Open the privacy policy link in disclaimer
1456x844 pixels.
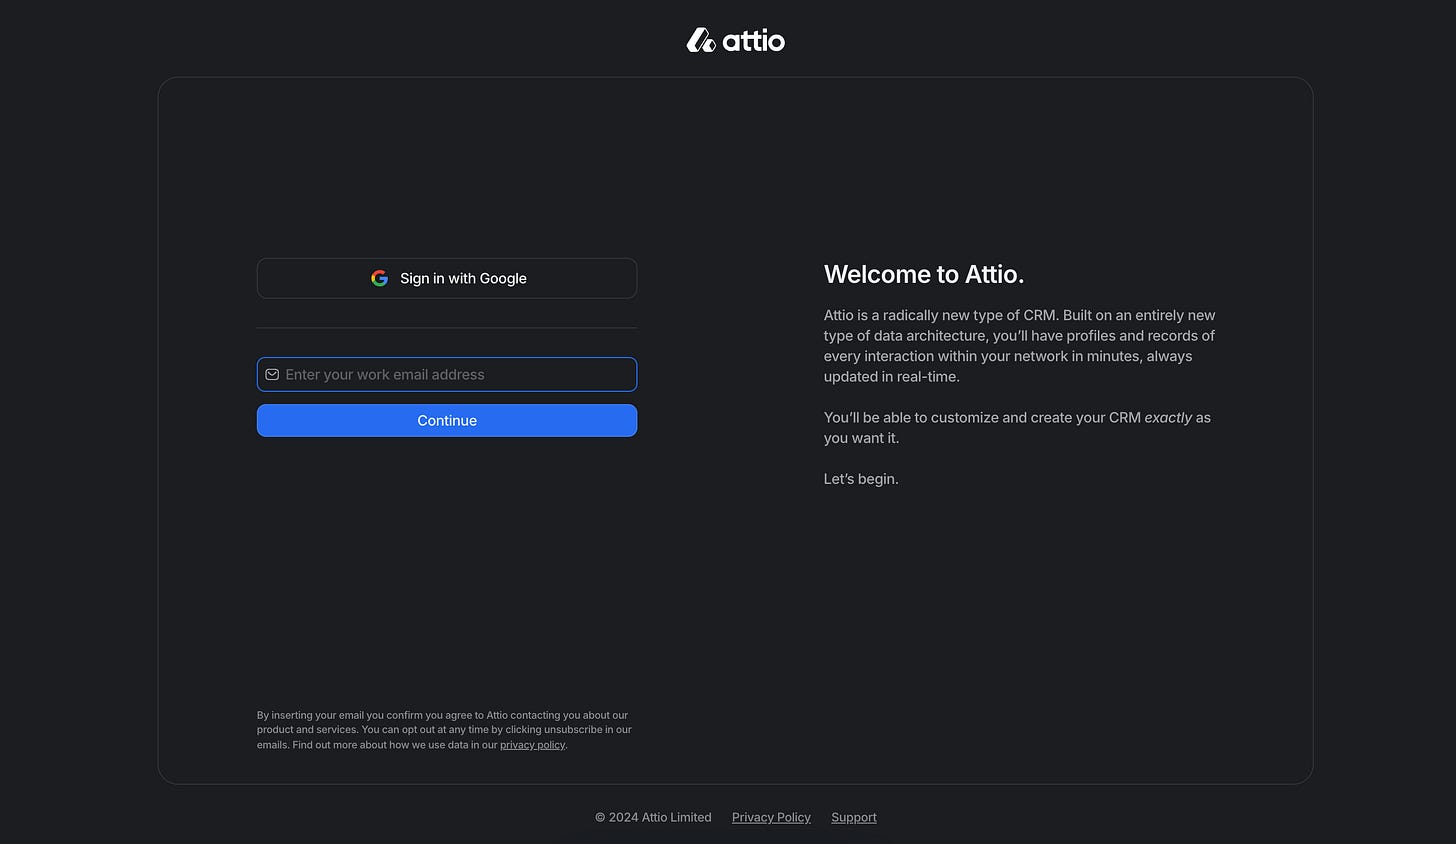point(532,745)
